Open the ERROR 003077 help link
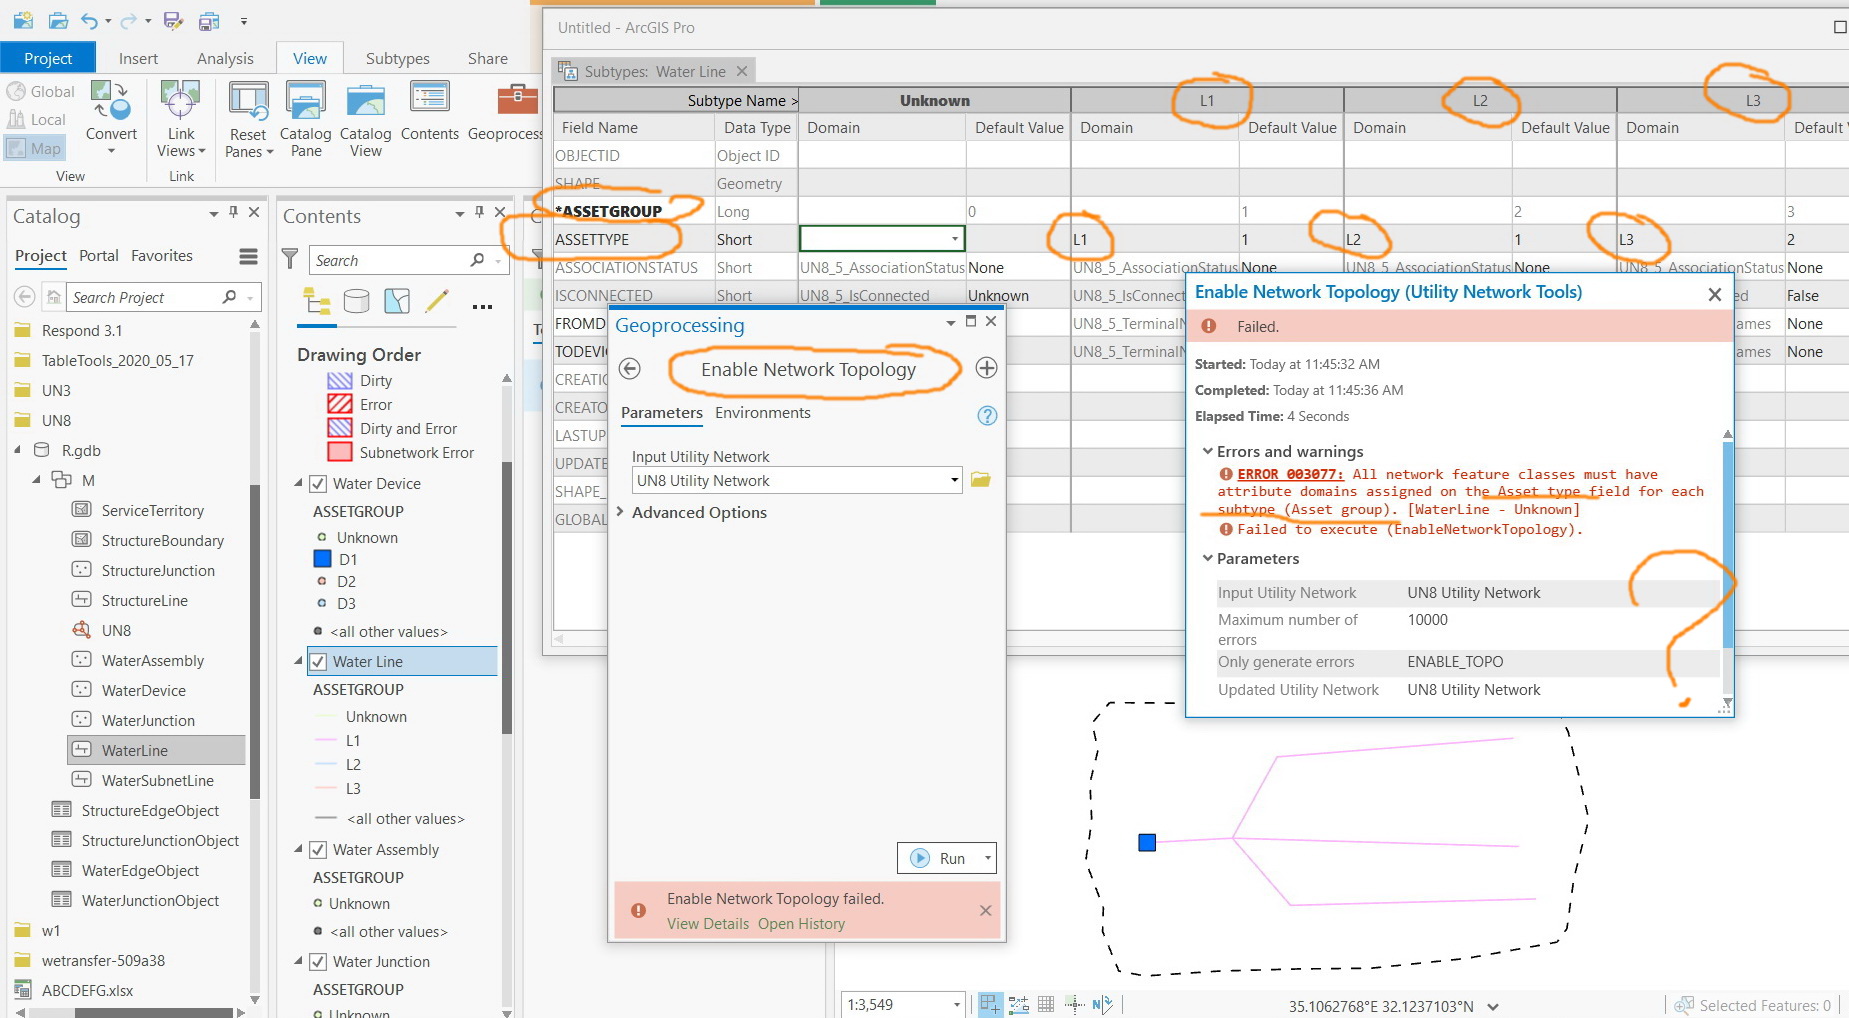Viewport: 1849px width, 1018px height. click(x=1290, y=475)
